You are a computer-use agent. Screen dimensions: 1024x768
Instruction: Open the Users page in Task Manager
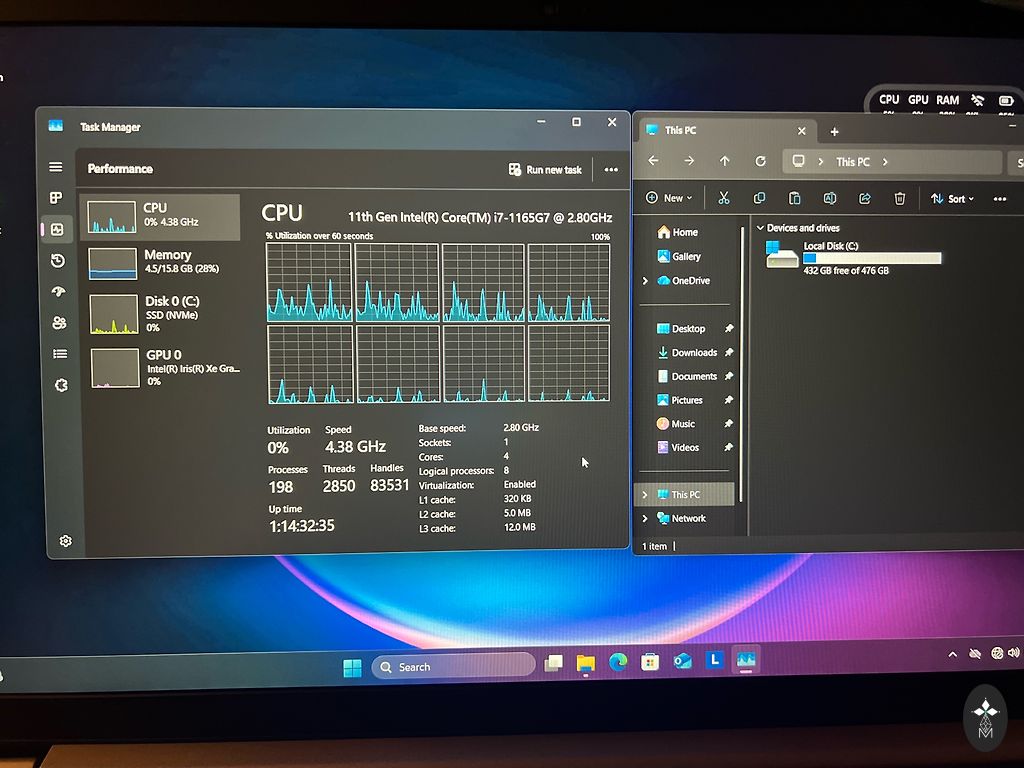[58, 323]
